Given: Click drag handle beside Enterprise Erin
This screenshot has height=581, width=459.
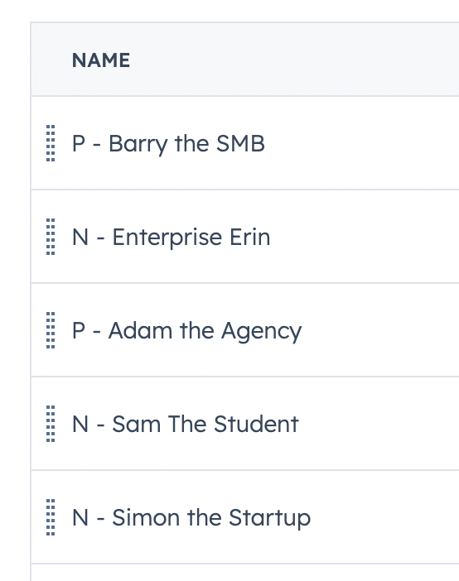Looking at the screenshot, I should pyautogui.click(x=51, y=237).
